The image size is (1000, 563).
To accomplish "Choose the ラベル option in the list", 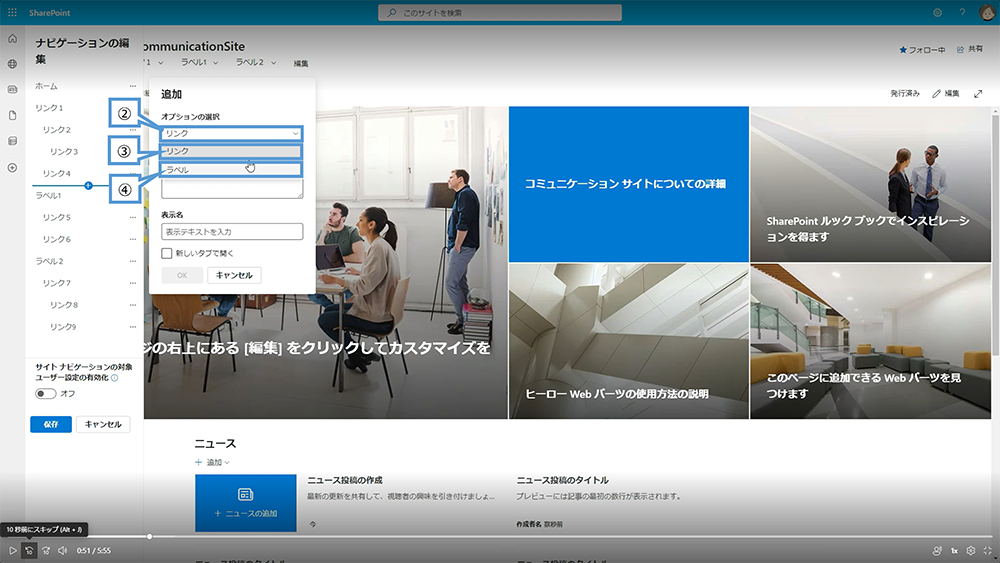I will [232, 170].
